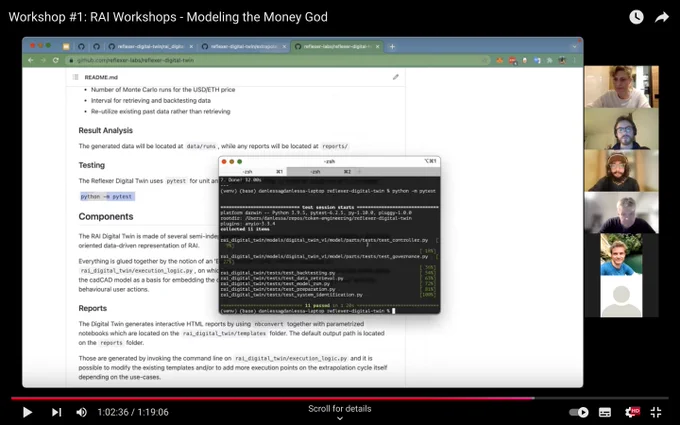This screenshot has height=425, width=680.
Task: Click the Scroll for details chevron
Action: (340, 418)
